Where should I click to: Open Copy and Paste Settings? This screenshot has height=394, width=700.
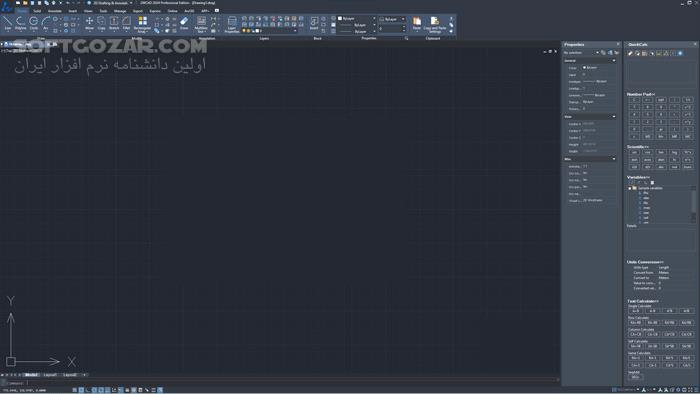(435, 25)
